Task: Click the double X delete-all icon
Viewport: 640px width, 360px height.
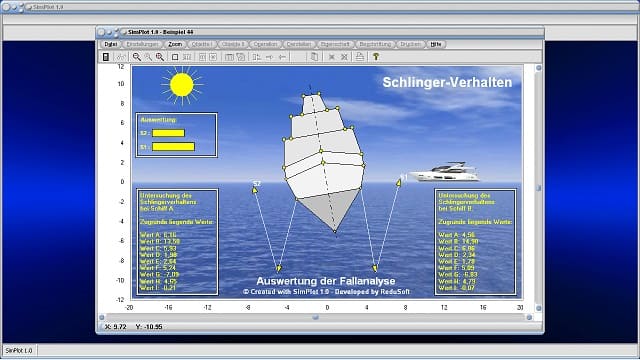Action: tap(344, 57)
